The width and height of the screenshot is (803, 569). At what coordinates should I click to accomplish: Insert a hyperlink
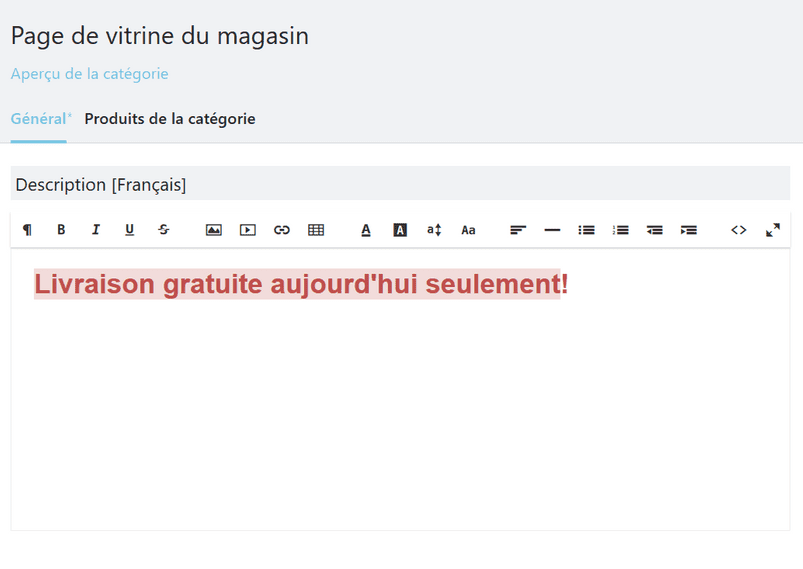coord(282,230)
